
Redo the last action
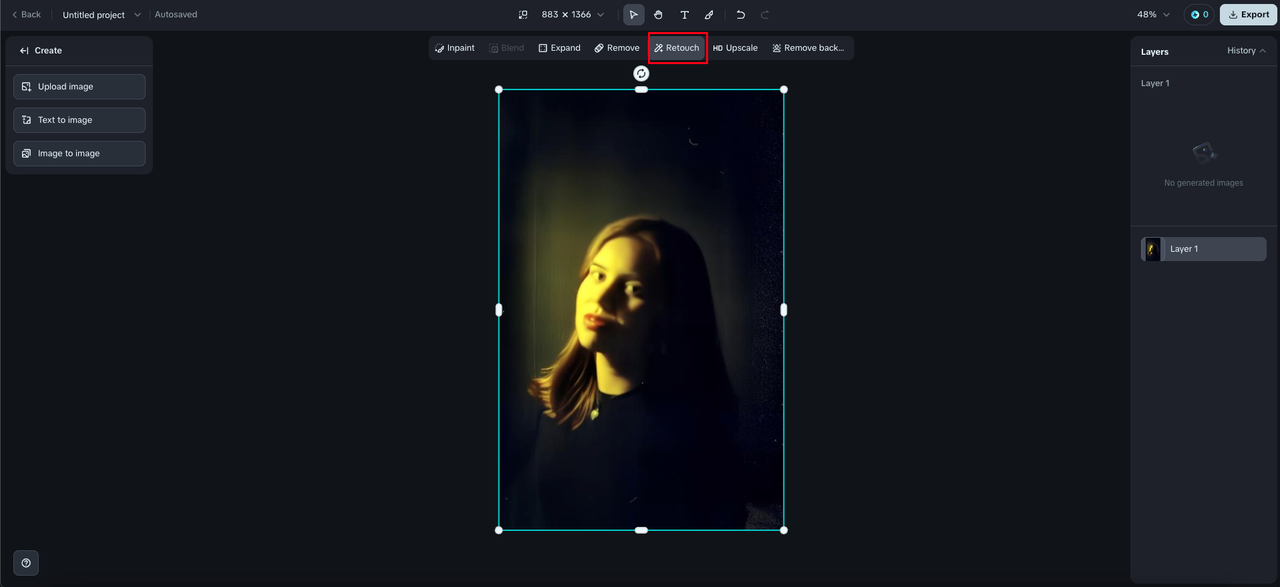point(765,15)
